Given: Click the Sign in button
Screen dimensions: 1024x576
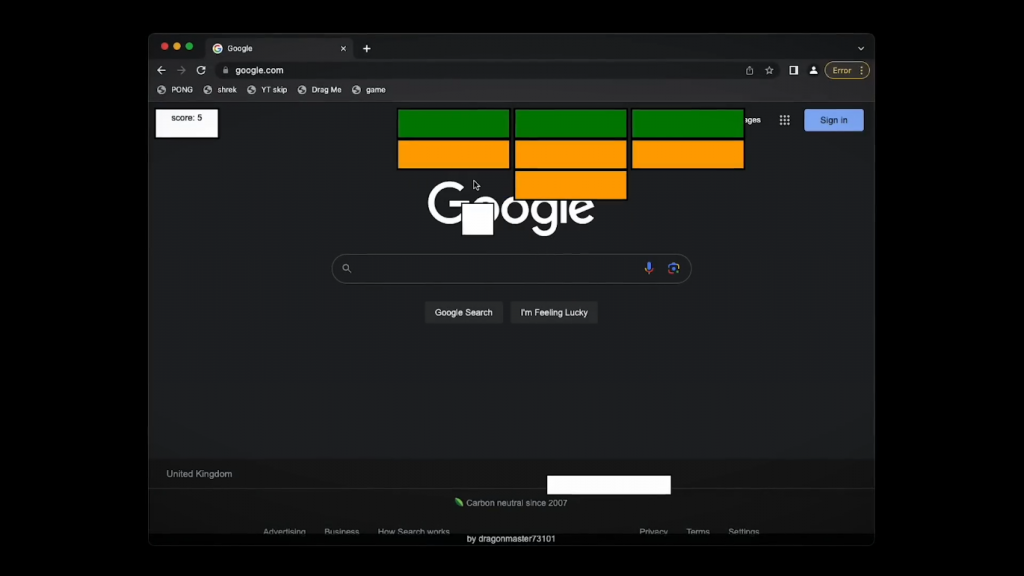Looking at the screenshot, I should point(833,120).
